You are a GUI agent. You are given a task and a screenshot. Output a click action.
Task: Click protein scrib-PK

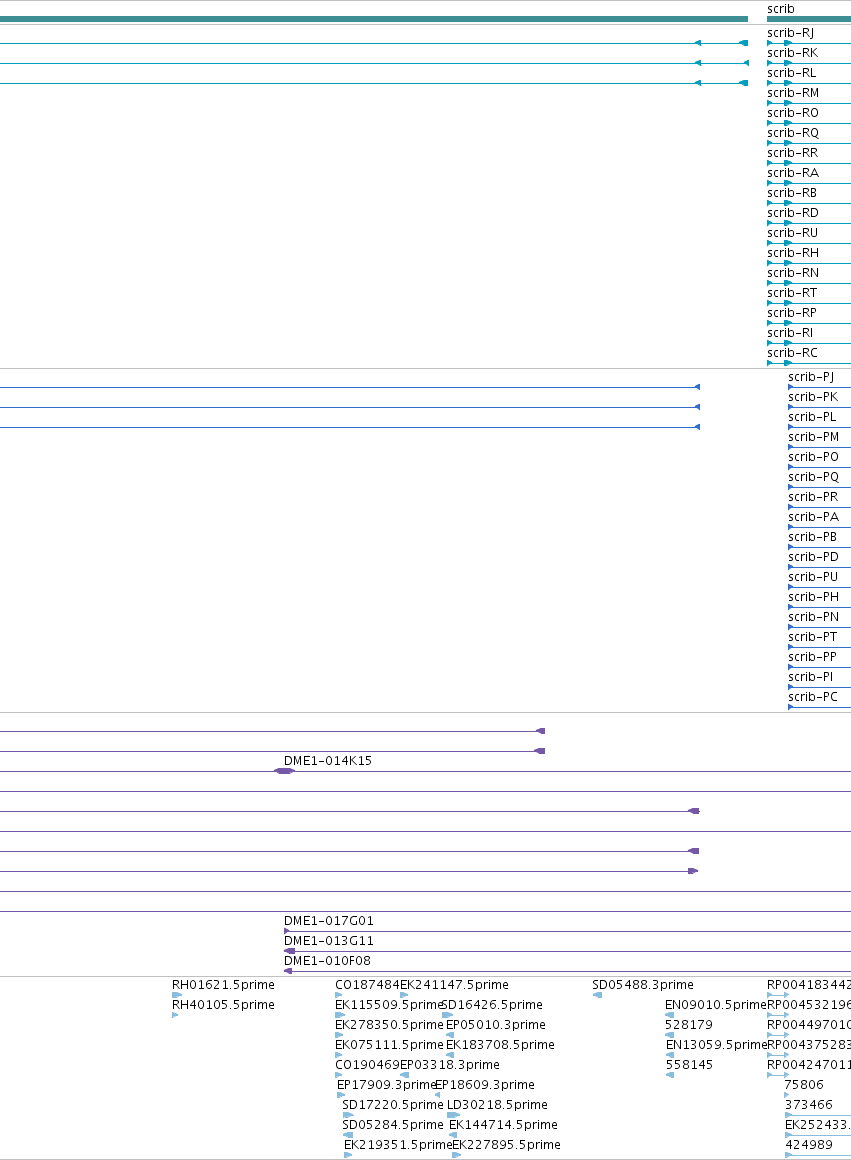813,397
